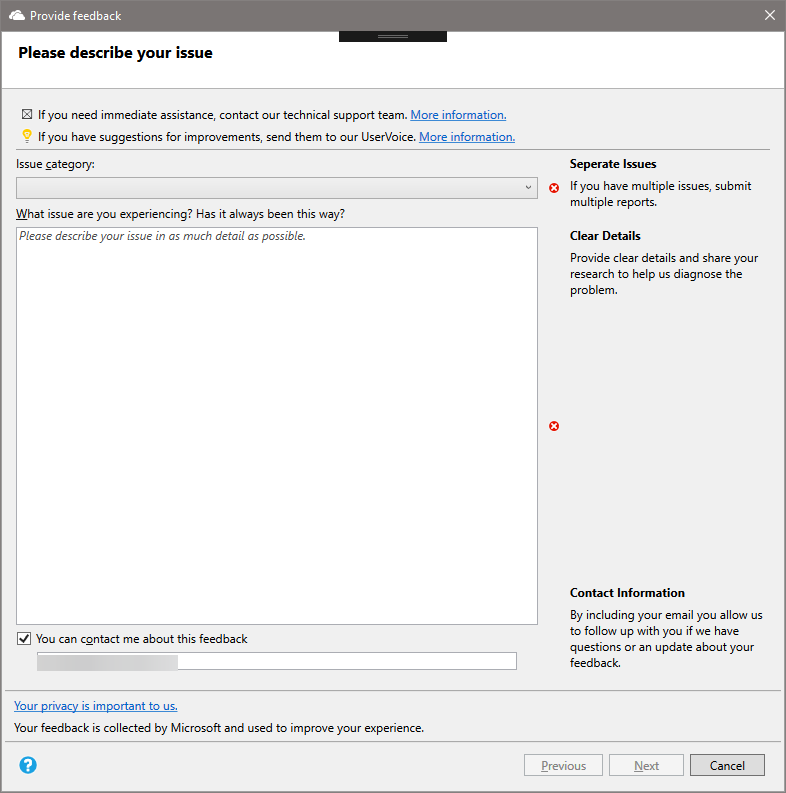Viewport: 786px width, 793px height.
Task: Click 'Please describe your issue' title
Action: (115, 53)
